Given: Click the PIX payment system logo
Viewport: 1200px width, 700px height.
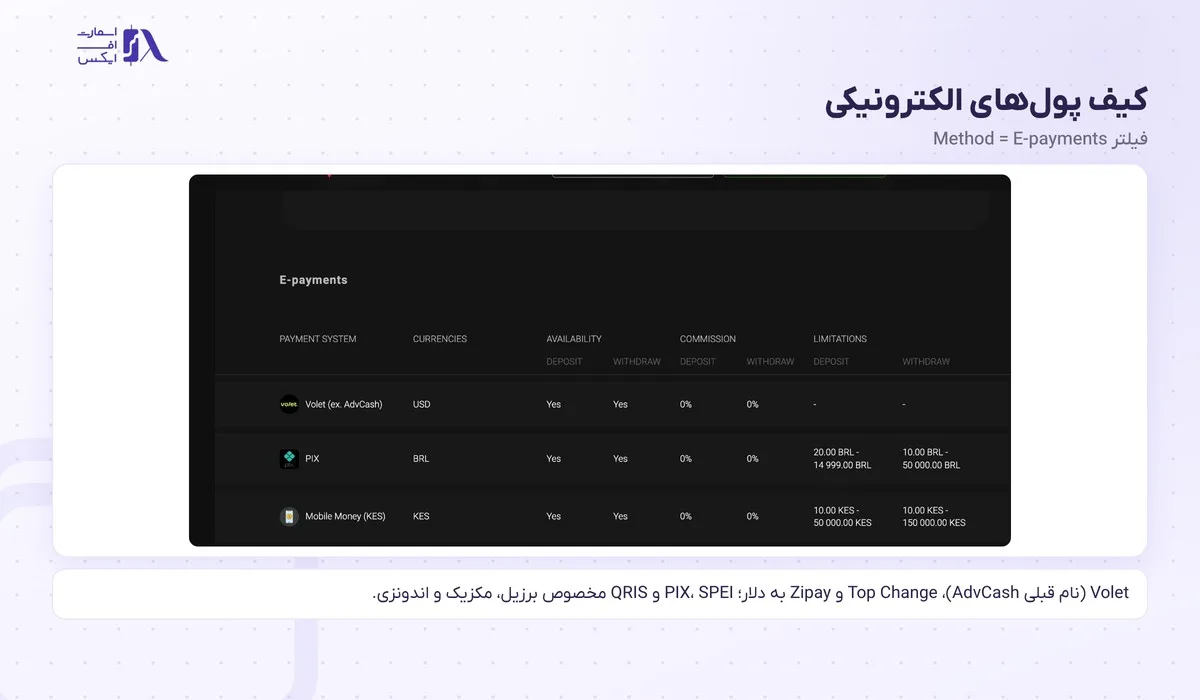Looking at the screenshot, I should click(x=289, y=459).
